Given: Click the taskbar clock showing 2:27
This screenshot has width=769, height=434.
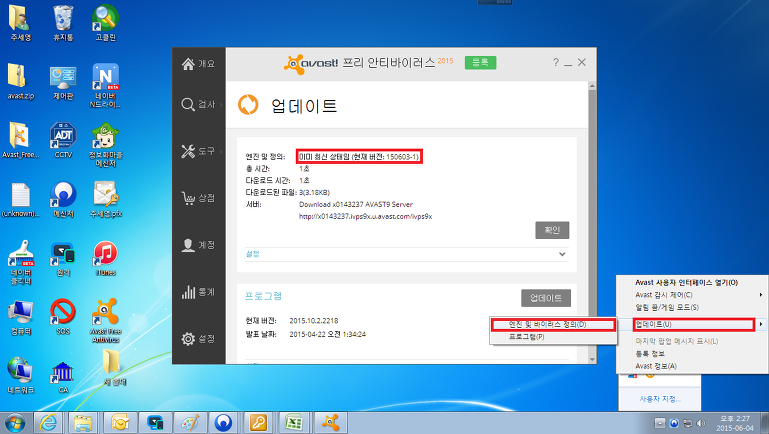Looking at the screenshot, I should point(734,423).
